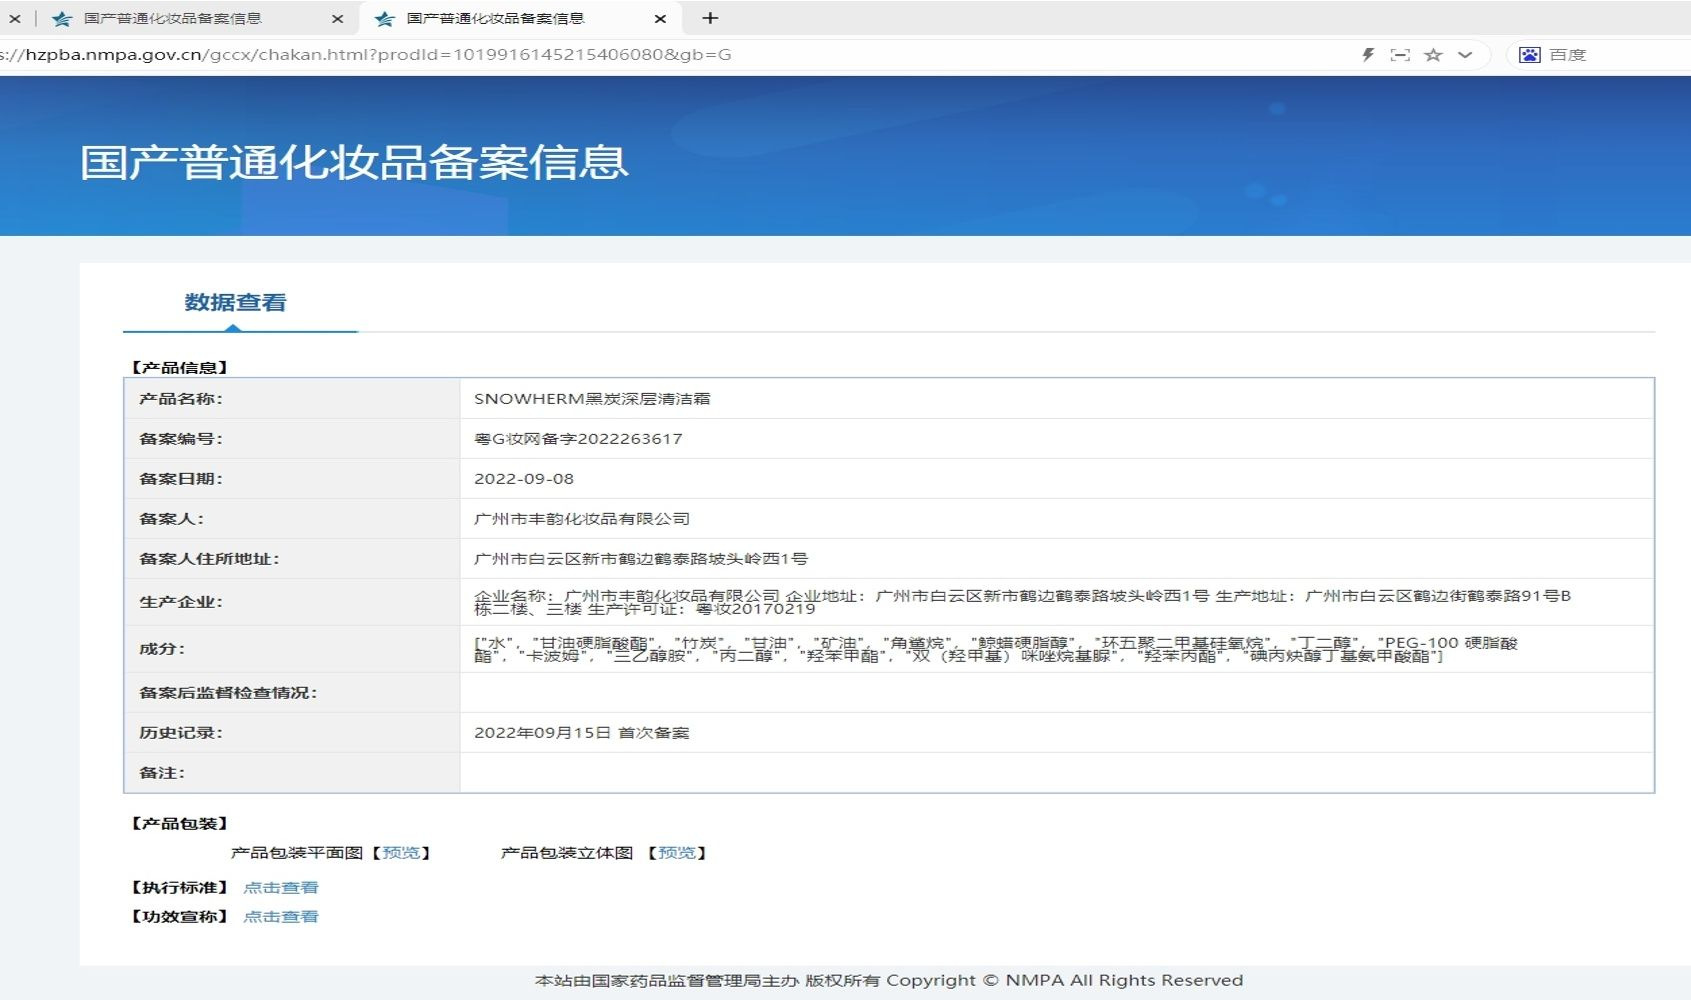Click history entry 2022年09月15日 首次备案
Viewport: 1691px width, 1000px height.
[x=582, y=733]
